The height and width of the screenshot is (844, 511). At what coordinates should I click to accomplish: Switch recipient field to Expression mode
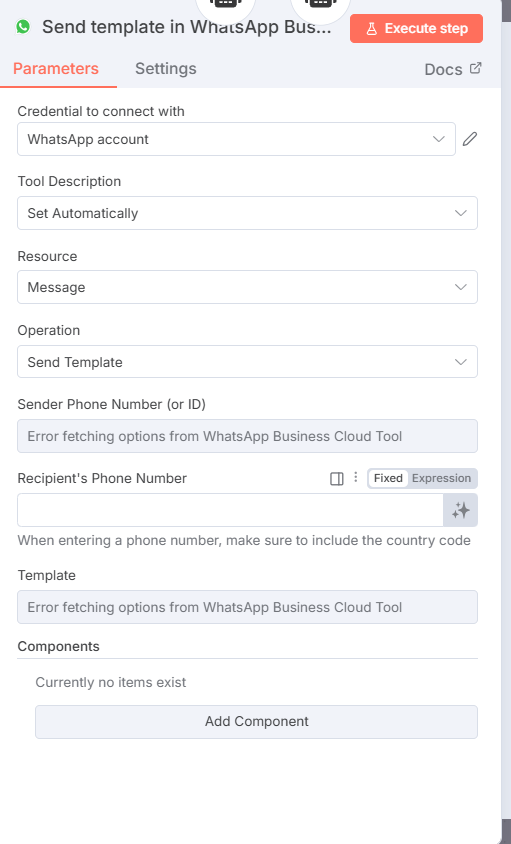pos(442,478)
